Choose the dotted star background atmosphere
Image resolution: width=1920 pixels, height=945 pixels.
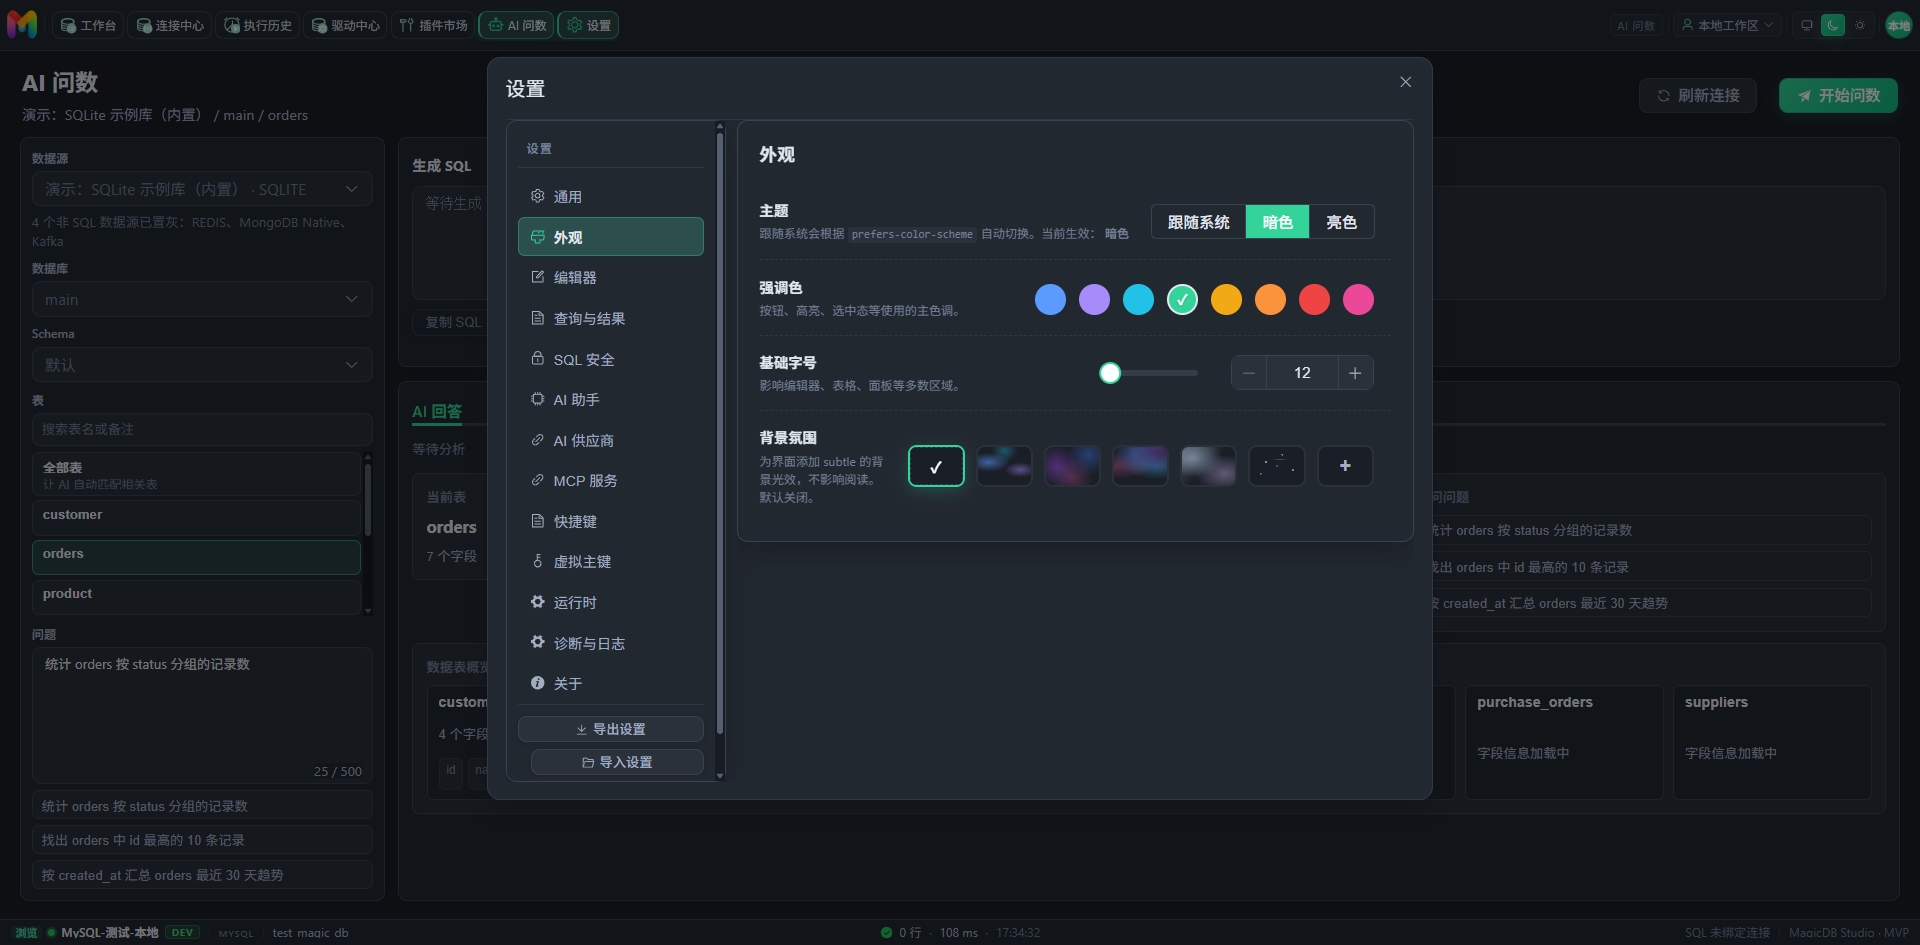click(1277, 466)
